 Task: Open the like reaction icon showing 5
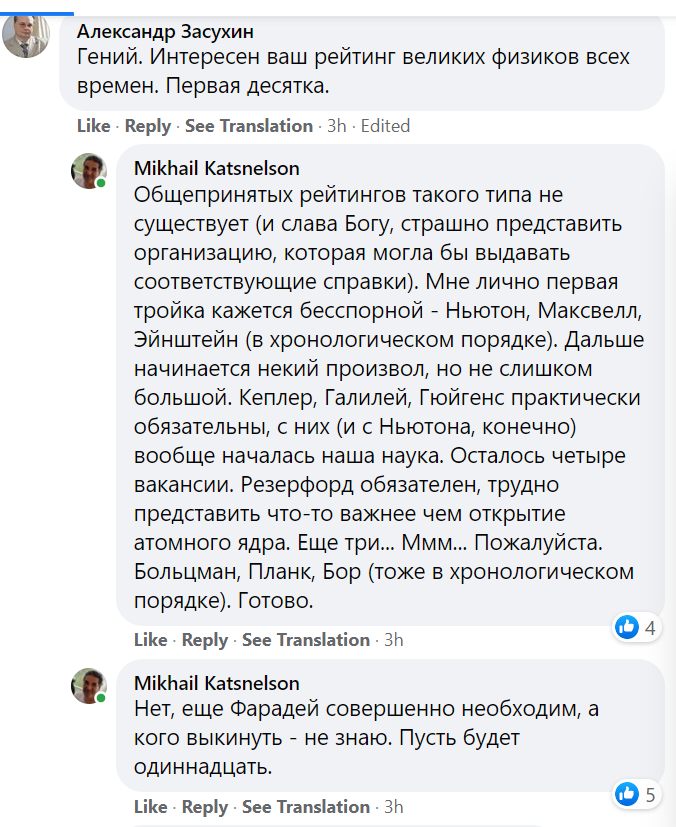[x=628, y=794]
